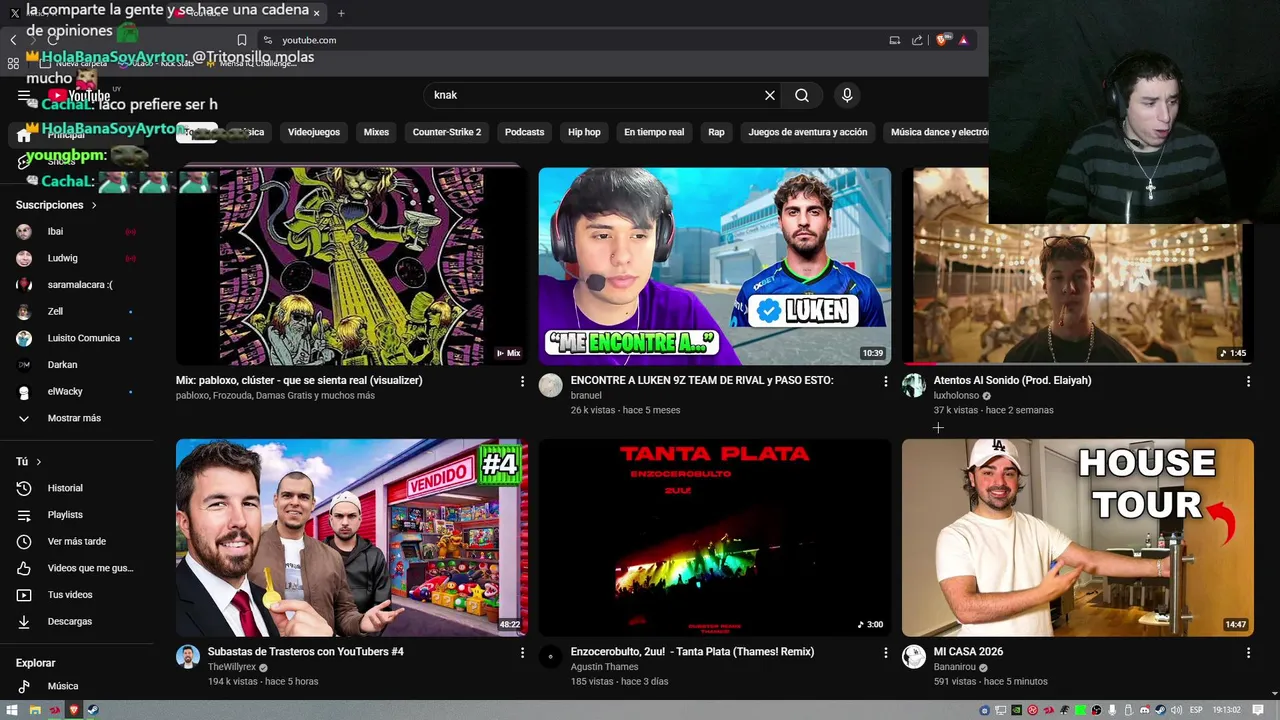Open options for Tanta Plata remix video
The width and height of the screenshot is (1280, 720).
click(x=885, y=652)
